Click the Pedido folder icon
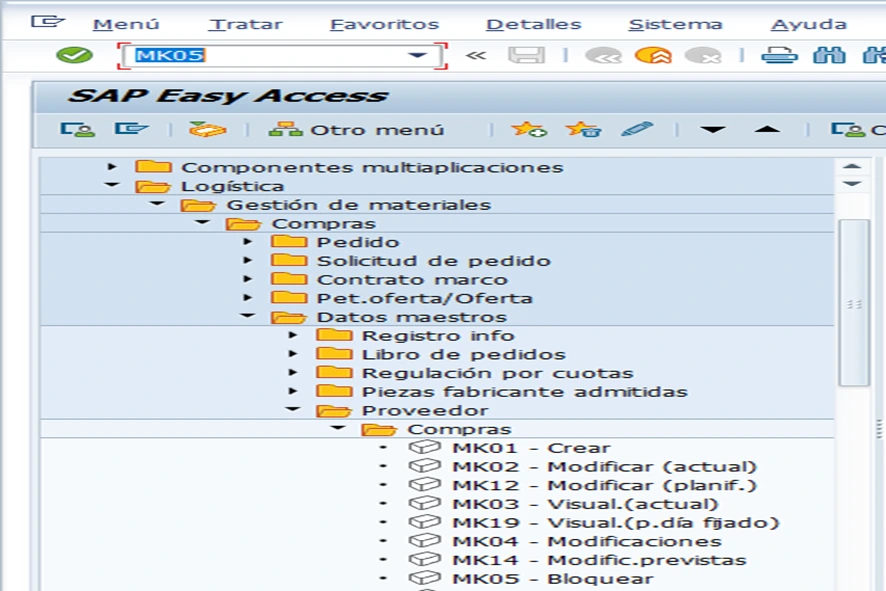 click(289, 241)
